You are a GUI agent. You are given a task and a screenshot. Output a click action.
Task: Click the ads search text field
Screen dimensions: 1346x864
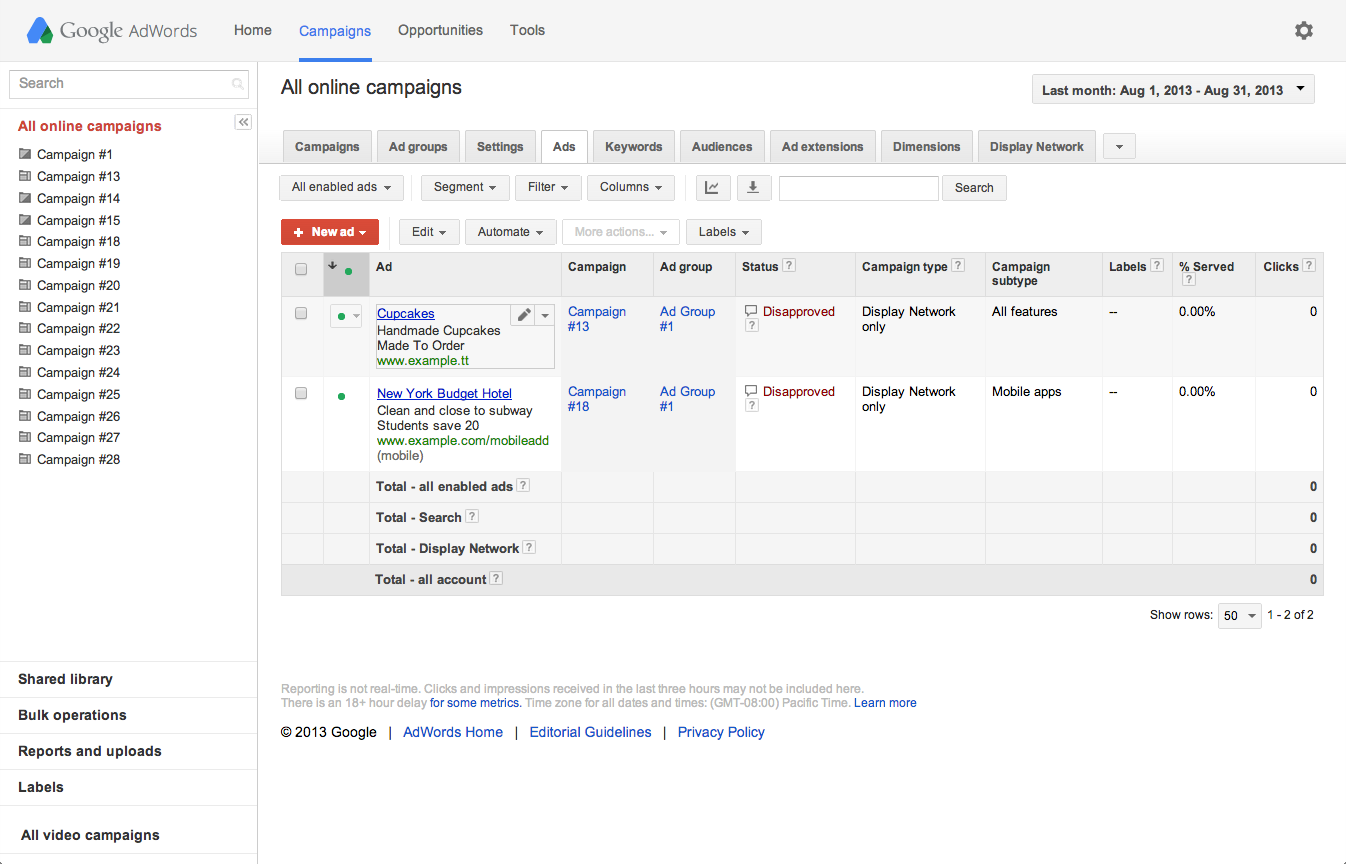[x=858, y=187]
